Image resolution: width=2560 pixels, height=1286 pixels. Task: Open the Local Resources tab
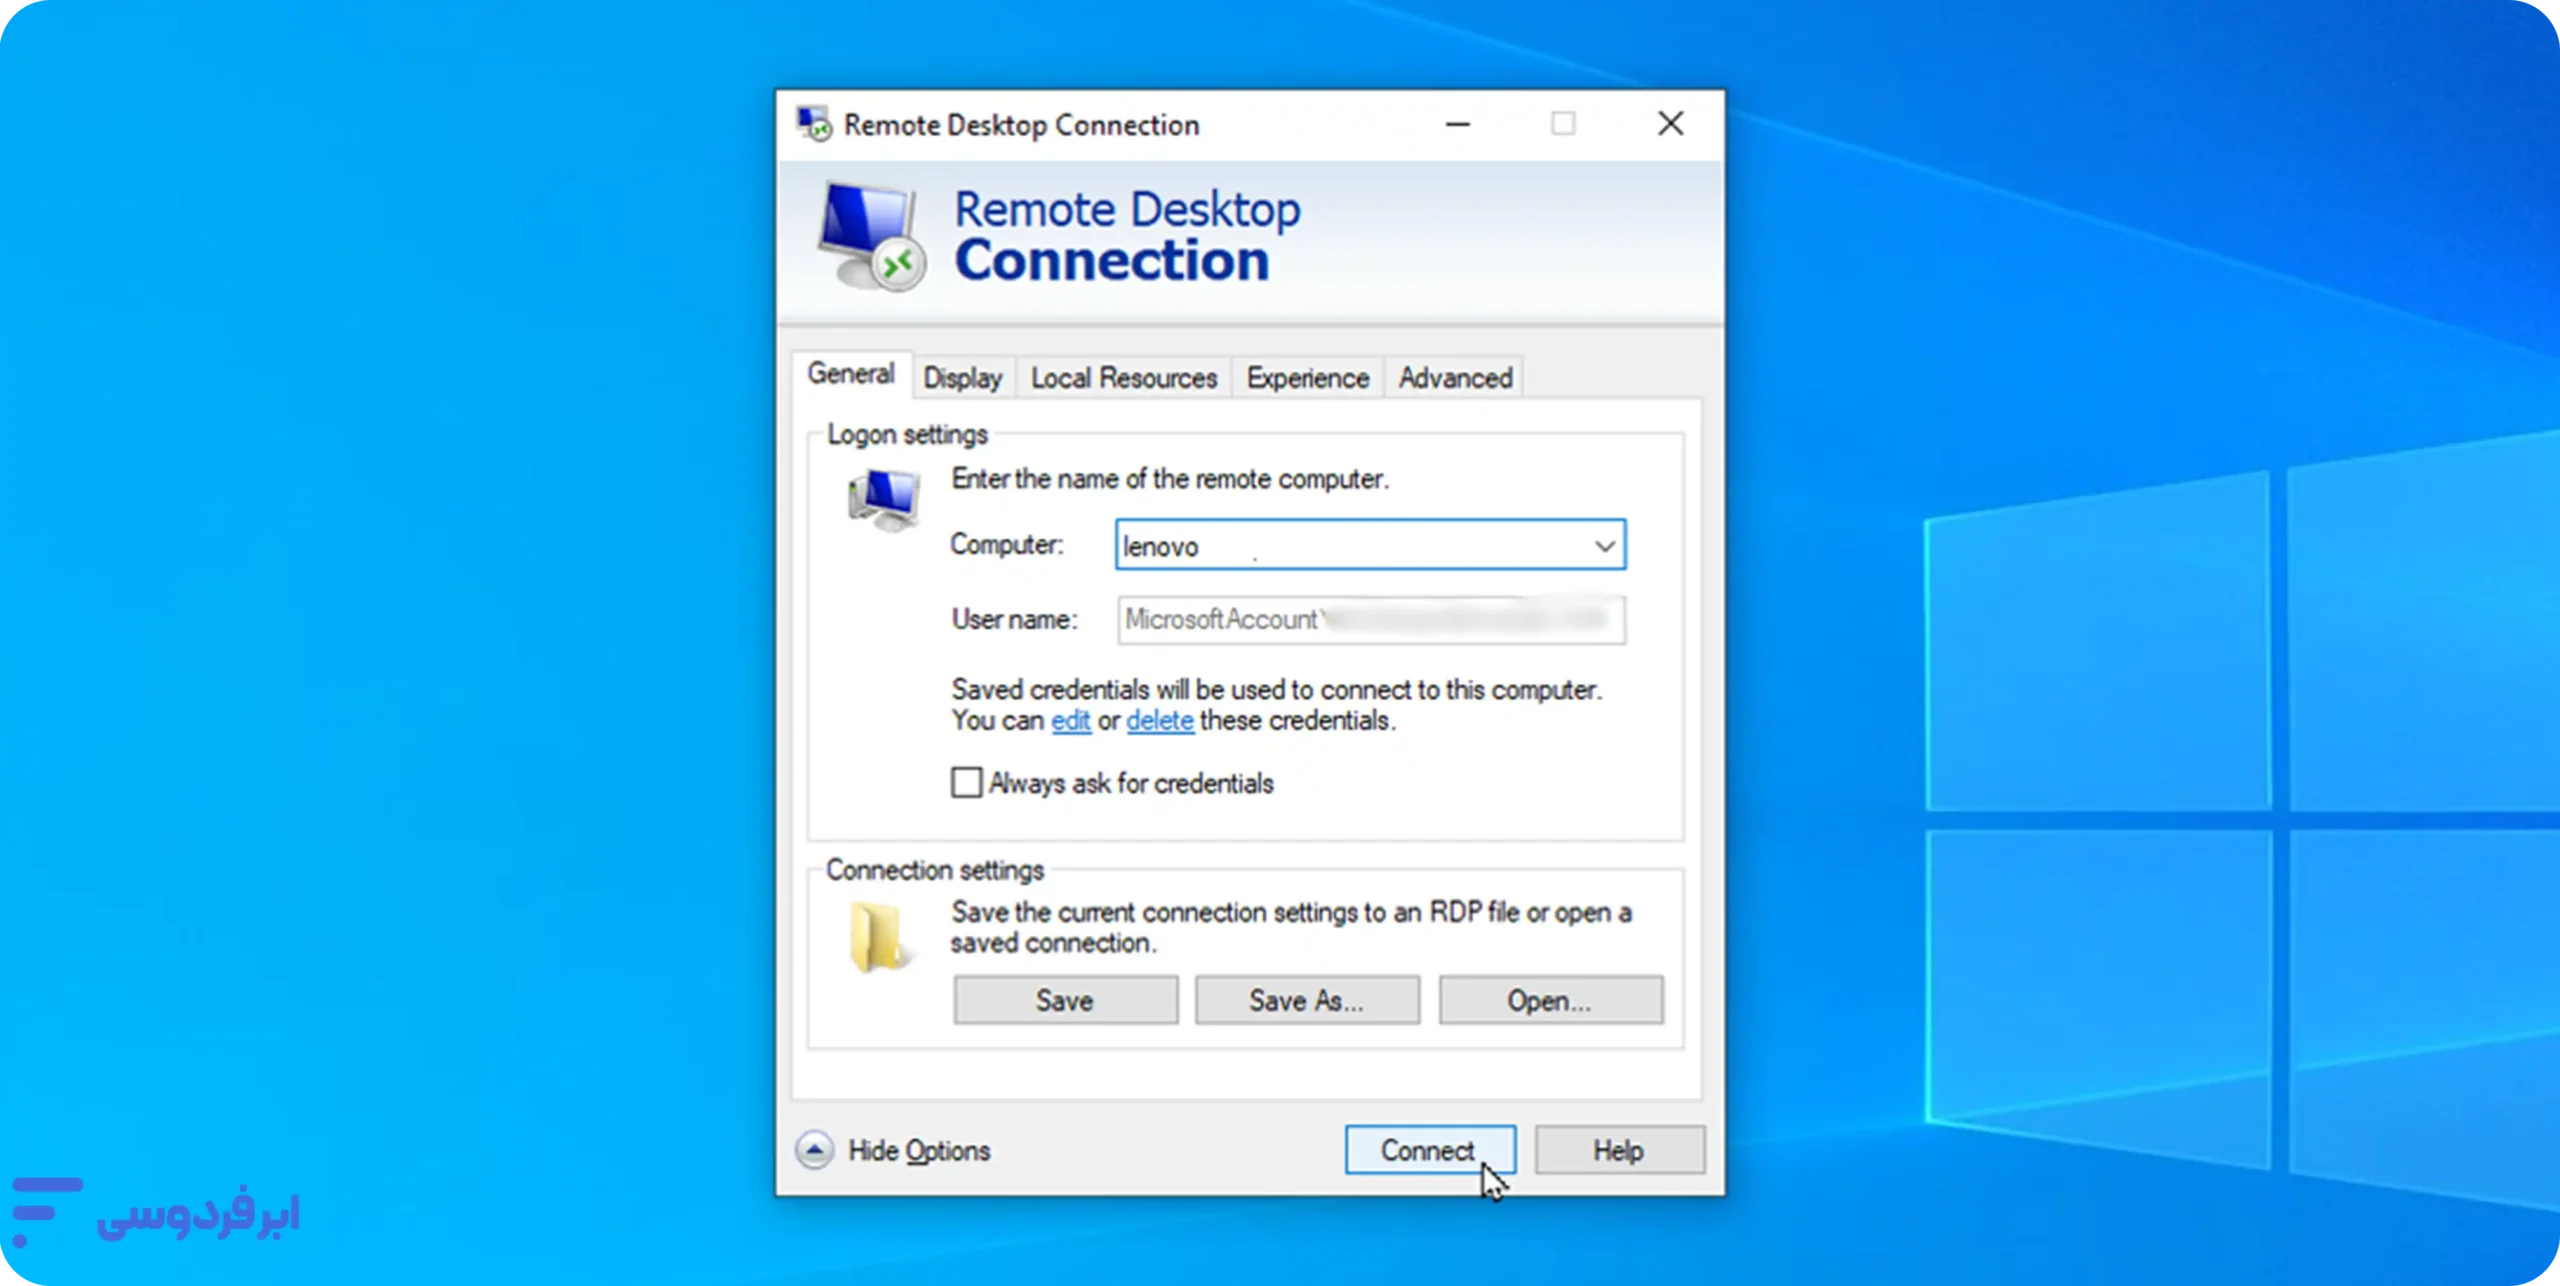click(x=1123, y=378)
